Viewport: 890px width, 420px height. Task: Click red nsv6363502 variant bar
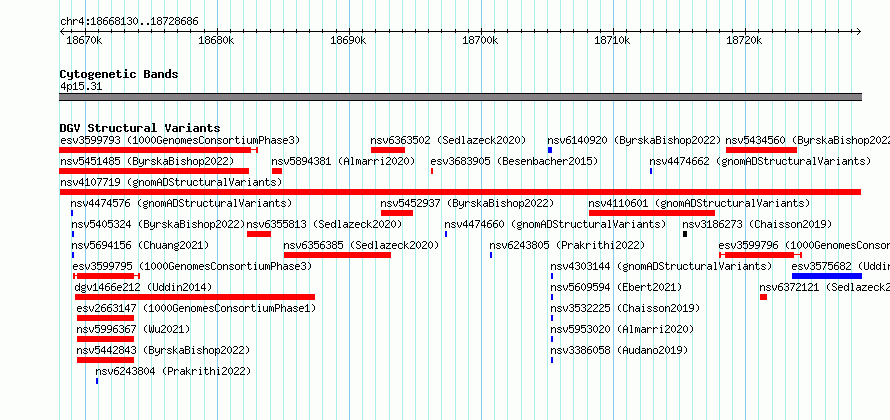point(388,150)
